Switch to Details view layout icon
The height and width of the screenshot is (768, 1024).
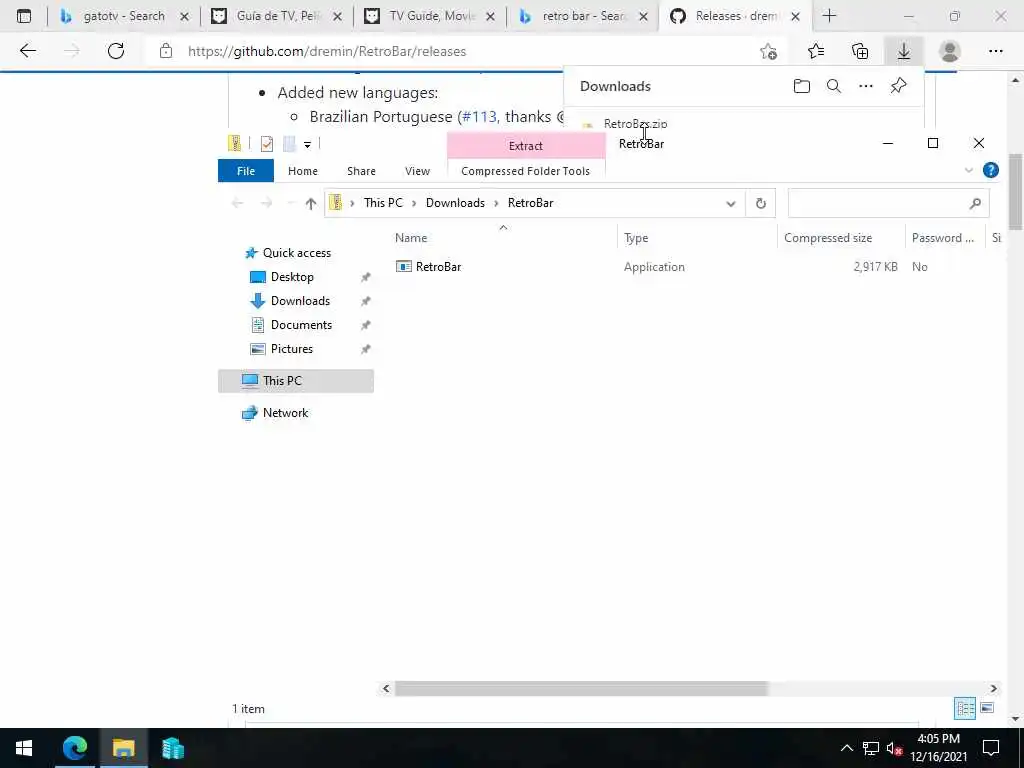click(x=965, y=709)
